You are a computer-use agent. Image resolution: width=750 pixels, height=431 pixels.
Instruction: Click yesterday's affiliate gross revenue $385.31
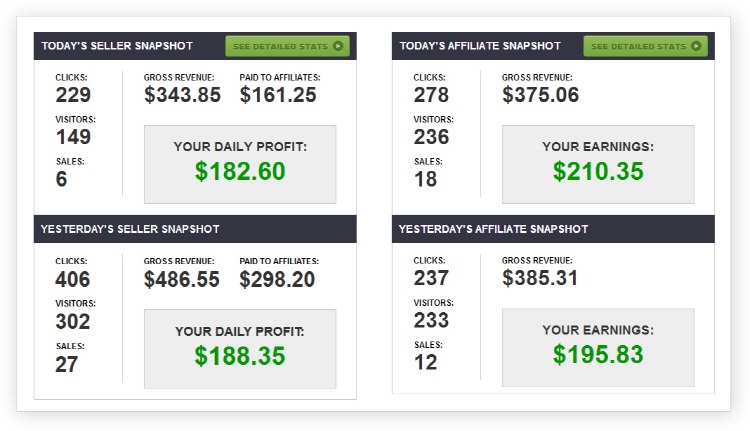coord(540,278)
